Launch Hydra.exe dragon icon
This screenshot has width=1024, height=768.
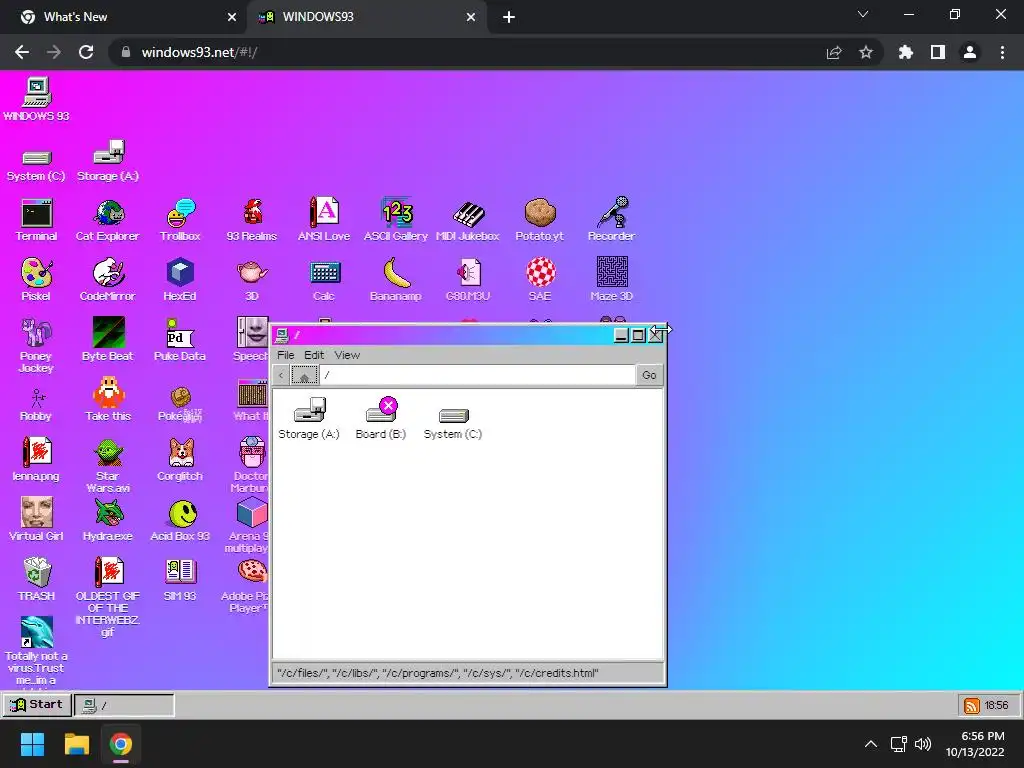(108, 520)
